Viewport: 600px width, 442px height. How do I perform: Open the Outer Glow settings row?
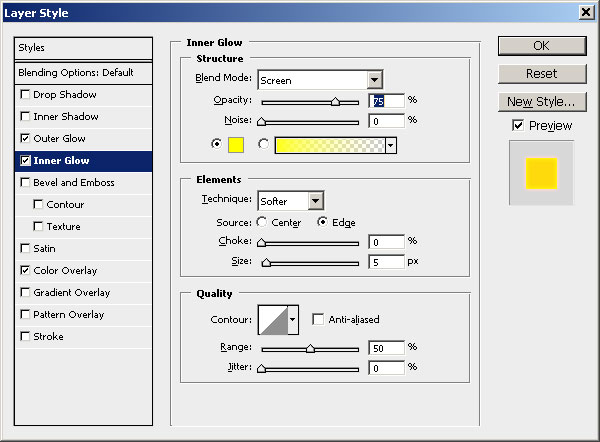tap(83, 139)
